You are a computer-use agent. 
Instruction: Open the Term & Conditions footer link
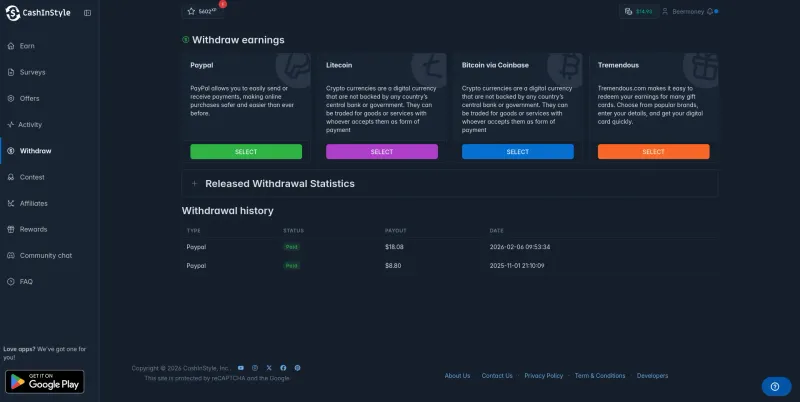point(600,376)
